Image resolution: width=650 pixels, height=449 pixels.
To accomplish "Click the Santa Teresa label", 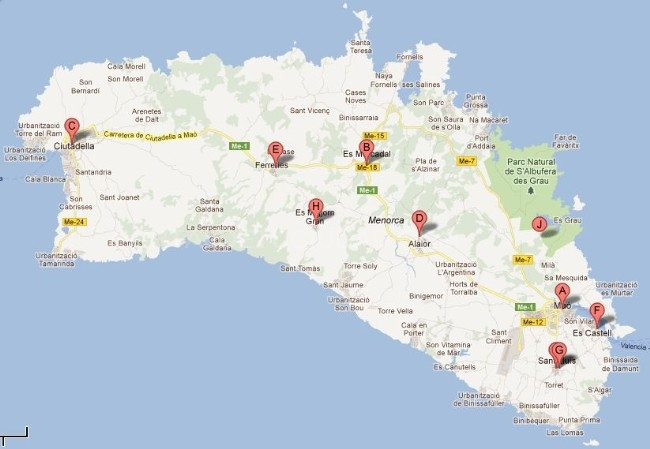I will (361, 46).
